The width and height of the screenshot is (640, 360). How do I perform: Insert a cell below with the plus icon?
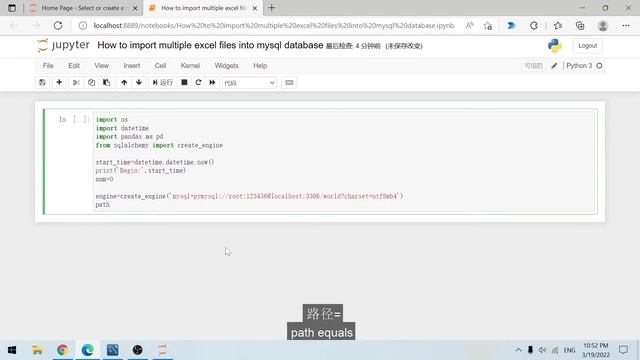pyautogui.click(x=59, y=82)
